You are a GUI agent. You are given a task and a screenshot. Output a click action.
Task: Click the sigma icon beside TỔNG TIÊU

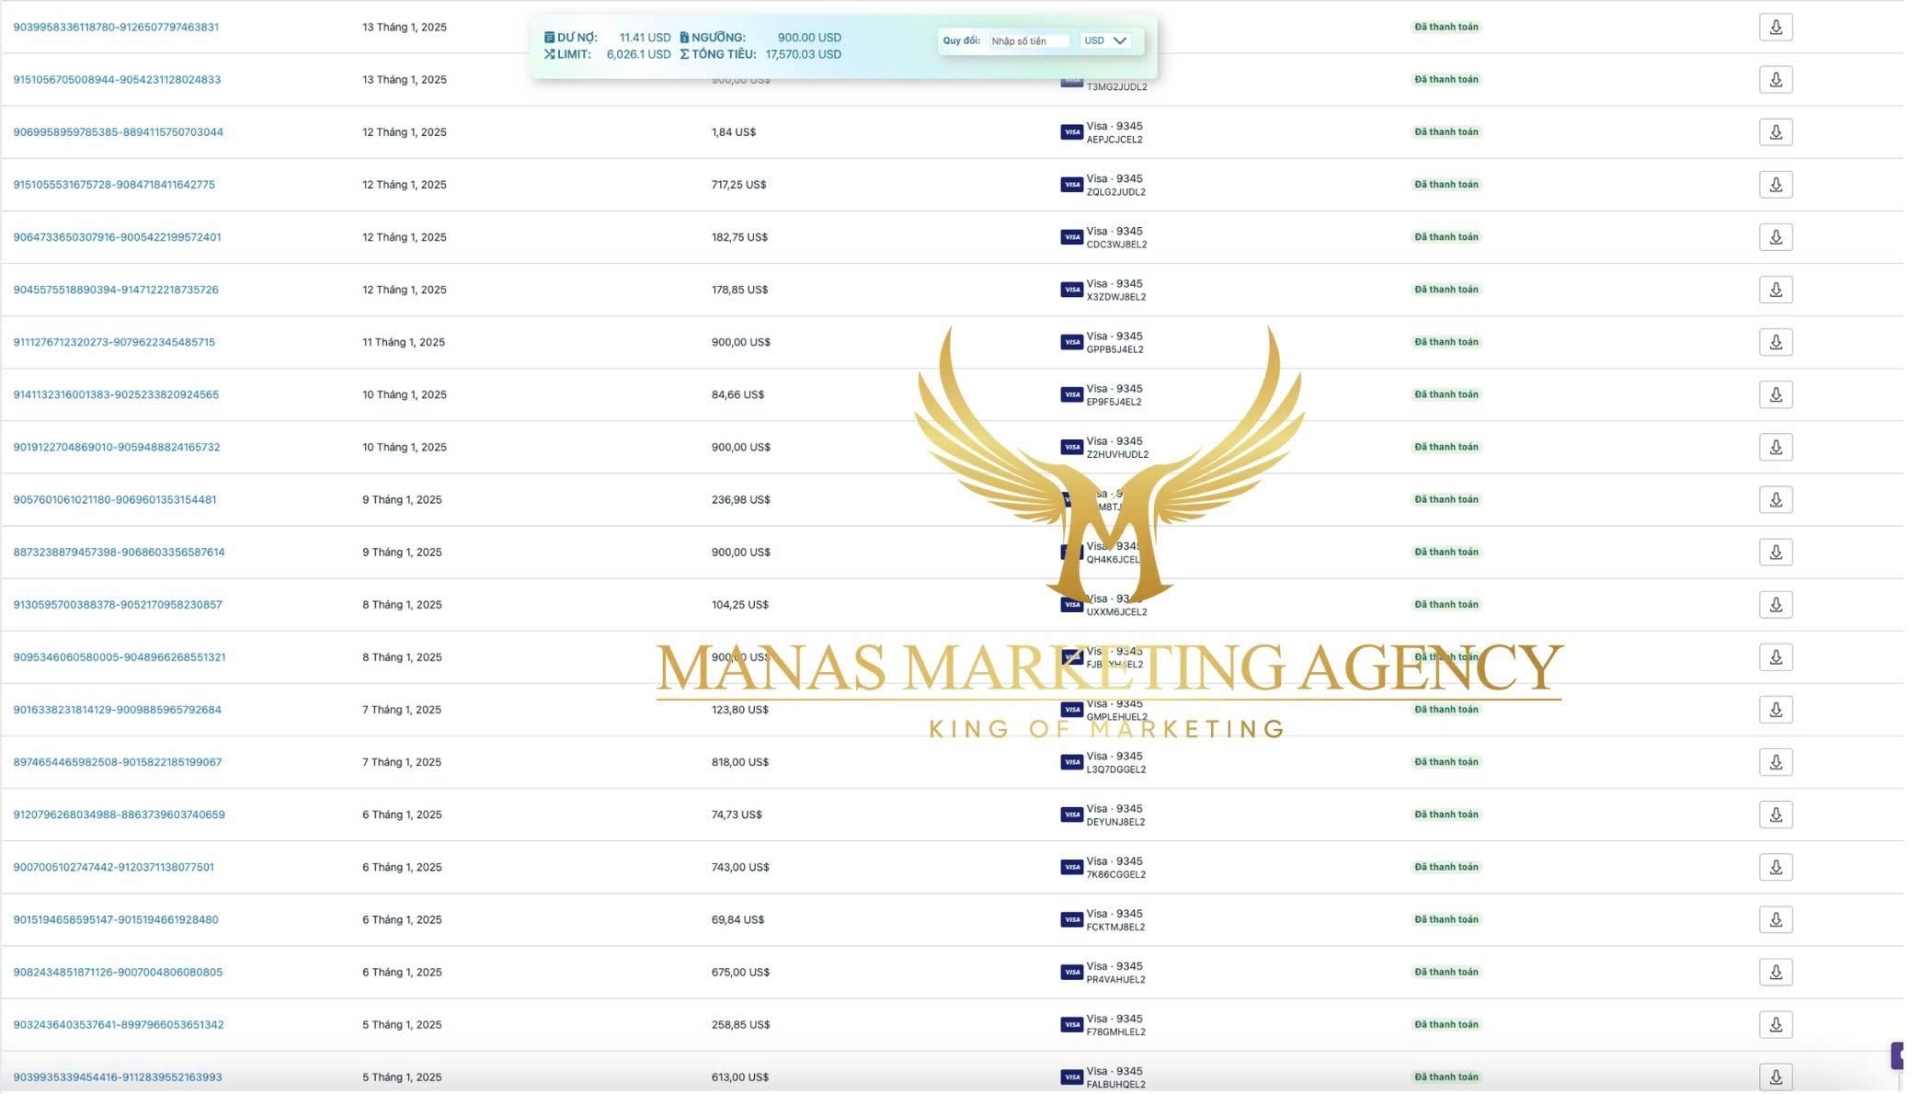[x=684, y=54]
